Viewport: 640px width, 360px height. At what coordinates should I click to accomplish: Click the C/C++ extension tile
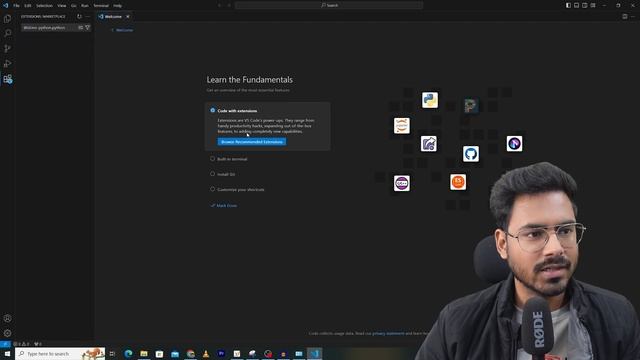402,183
